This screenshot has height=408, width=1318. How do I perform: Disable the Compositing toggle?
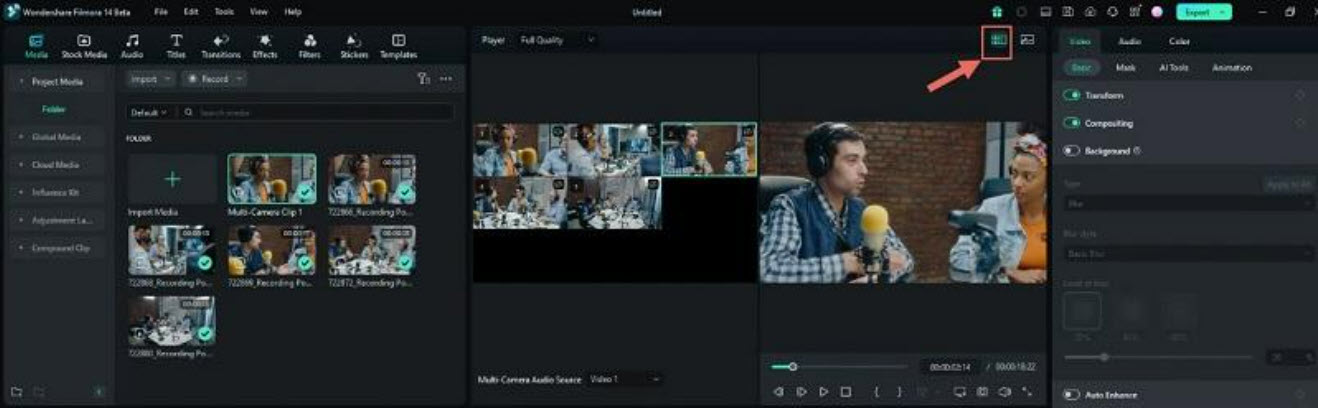pos(1072,123)
